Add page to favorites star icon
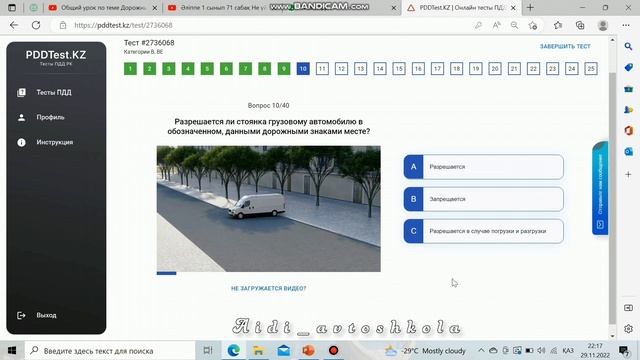 coord(533,25)
